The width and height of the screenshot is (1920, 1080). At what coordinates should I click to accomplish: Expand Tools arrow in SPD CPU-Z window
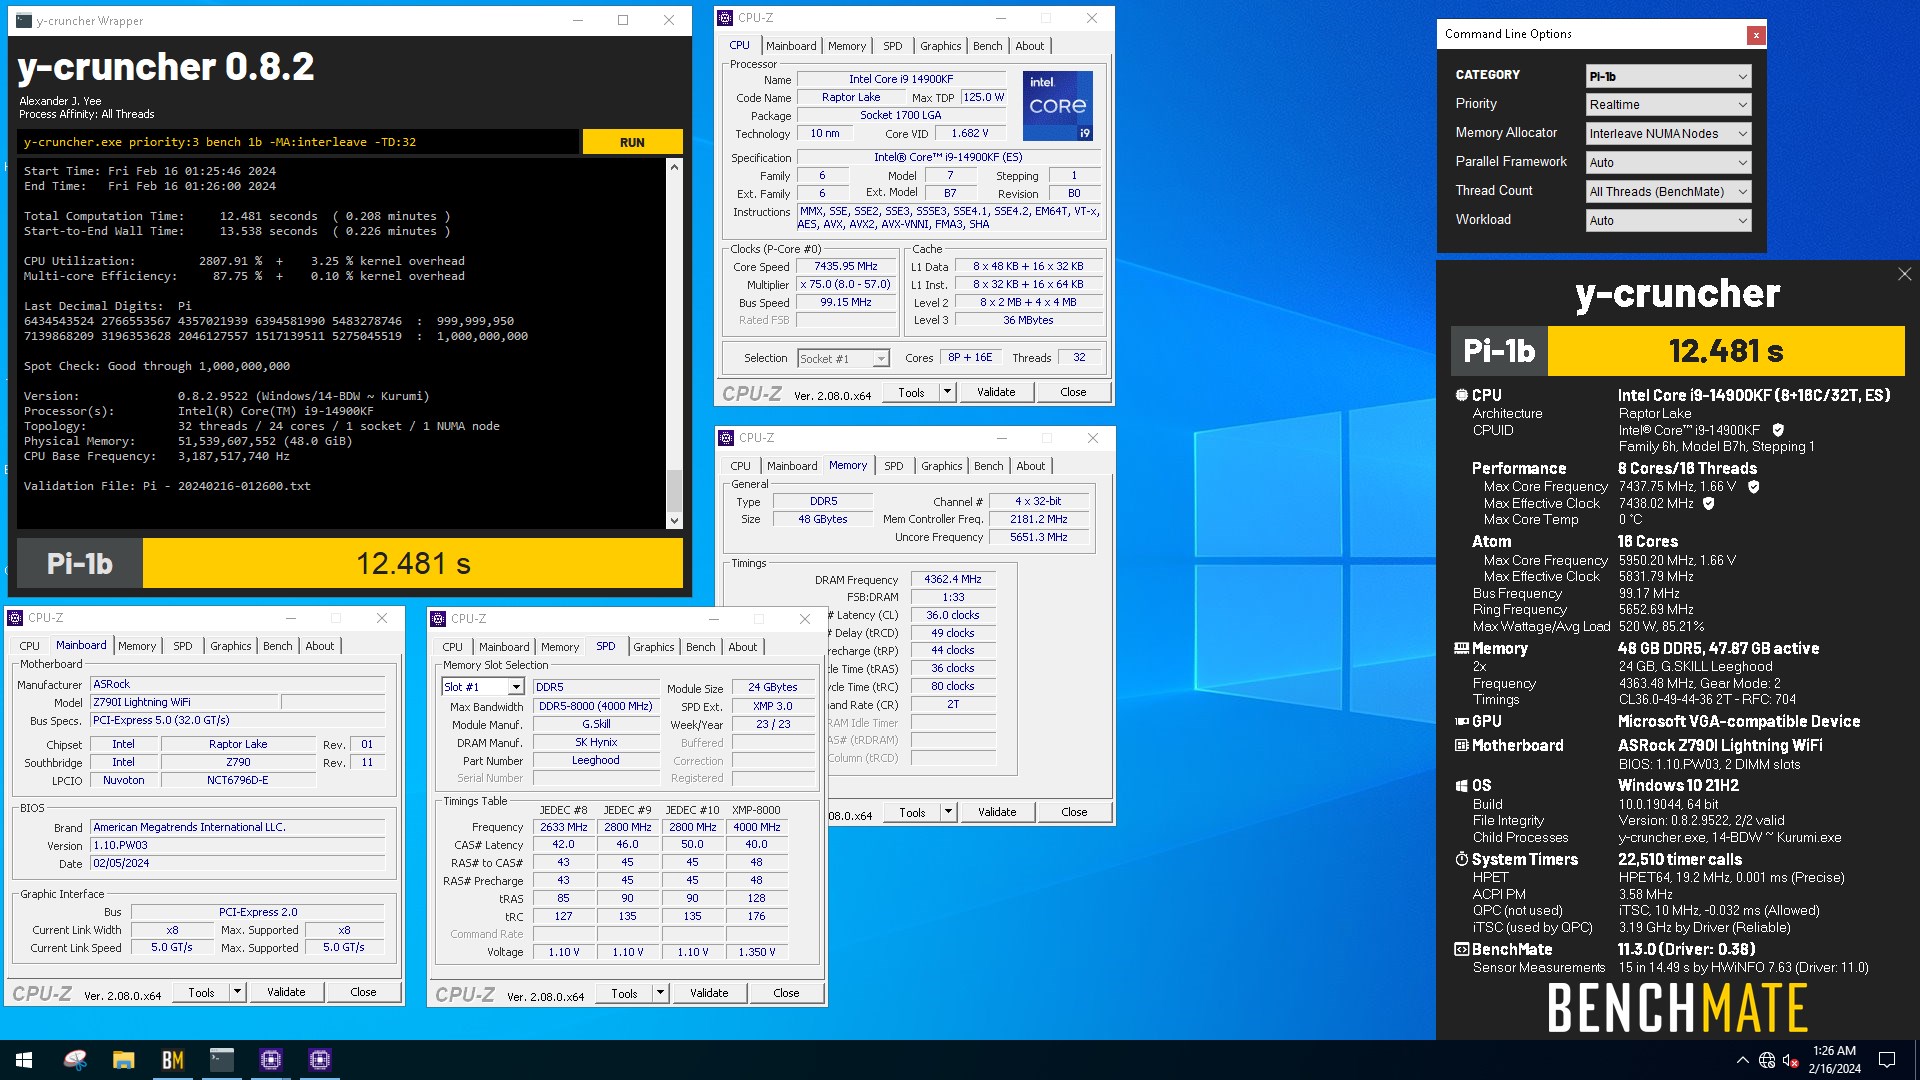coord(660,993)
